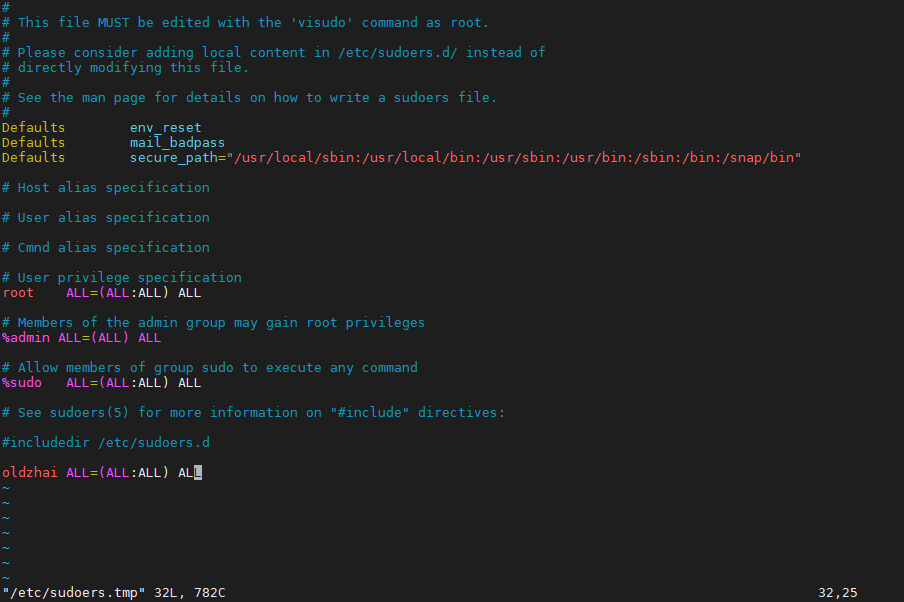
Task: Click the oldzhai username
Action: tap(30, 472)
